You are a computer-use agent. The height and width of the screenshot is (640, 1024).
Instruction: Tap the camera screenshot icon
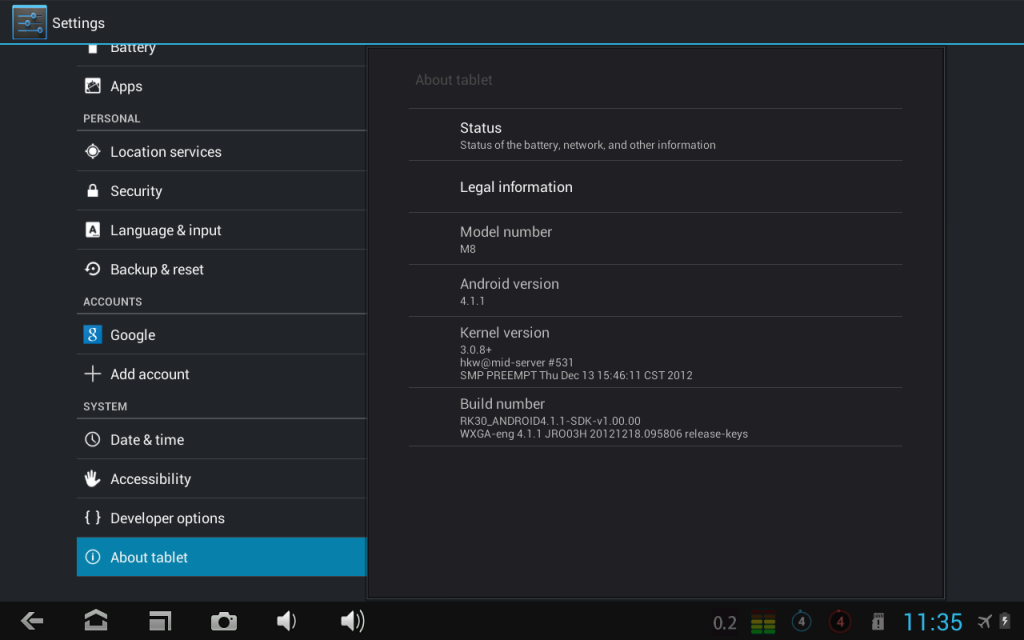[224, 621]
